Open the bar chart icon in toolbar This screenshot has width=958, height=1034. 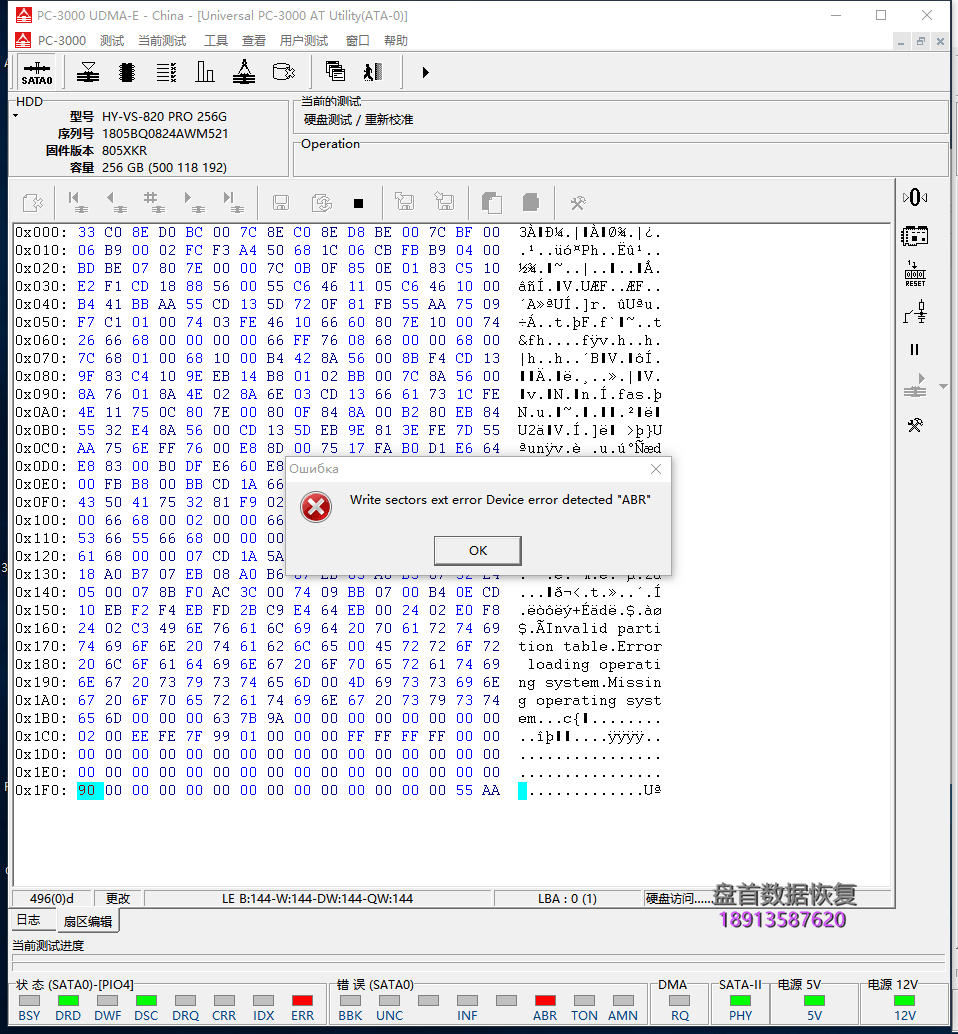click(205, 72)
